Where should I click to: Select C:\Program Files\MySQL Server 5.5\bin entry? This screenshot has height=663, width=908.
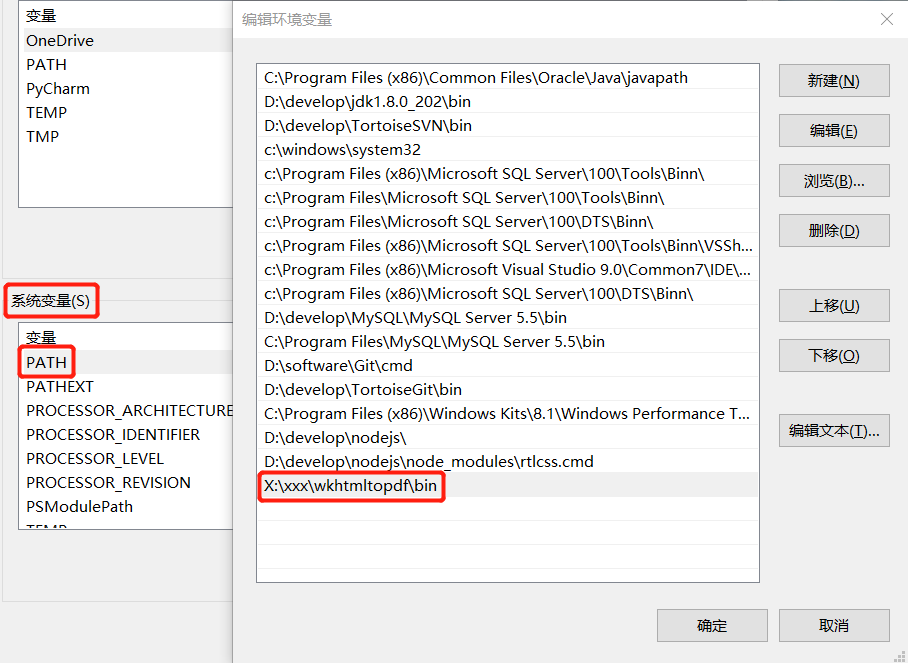508,342
